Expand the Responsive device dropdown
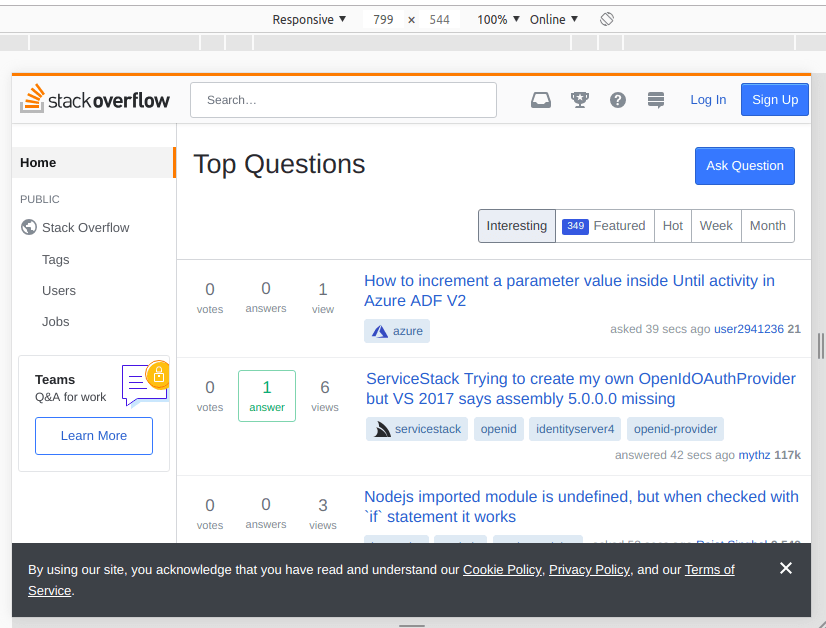 tap(309, 19)
